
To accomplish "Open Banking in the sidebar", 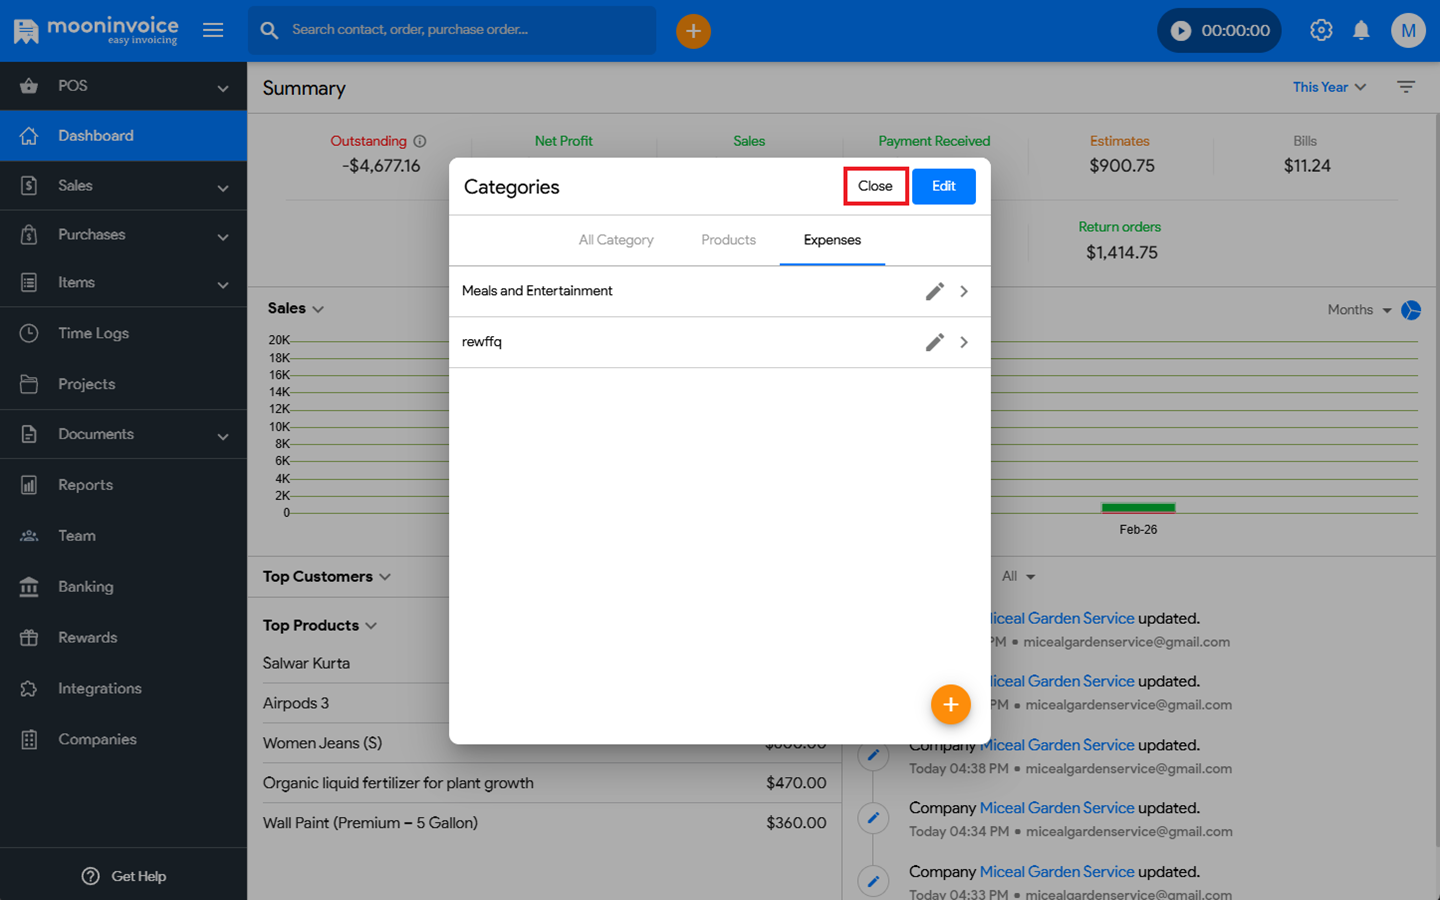I will tap(86, 587).
